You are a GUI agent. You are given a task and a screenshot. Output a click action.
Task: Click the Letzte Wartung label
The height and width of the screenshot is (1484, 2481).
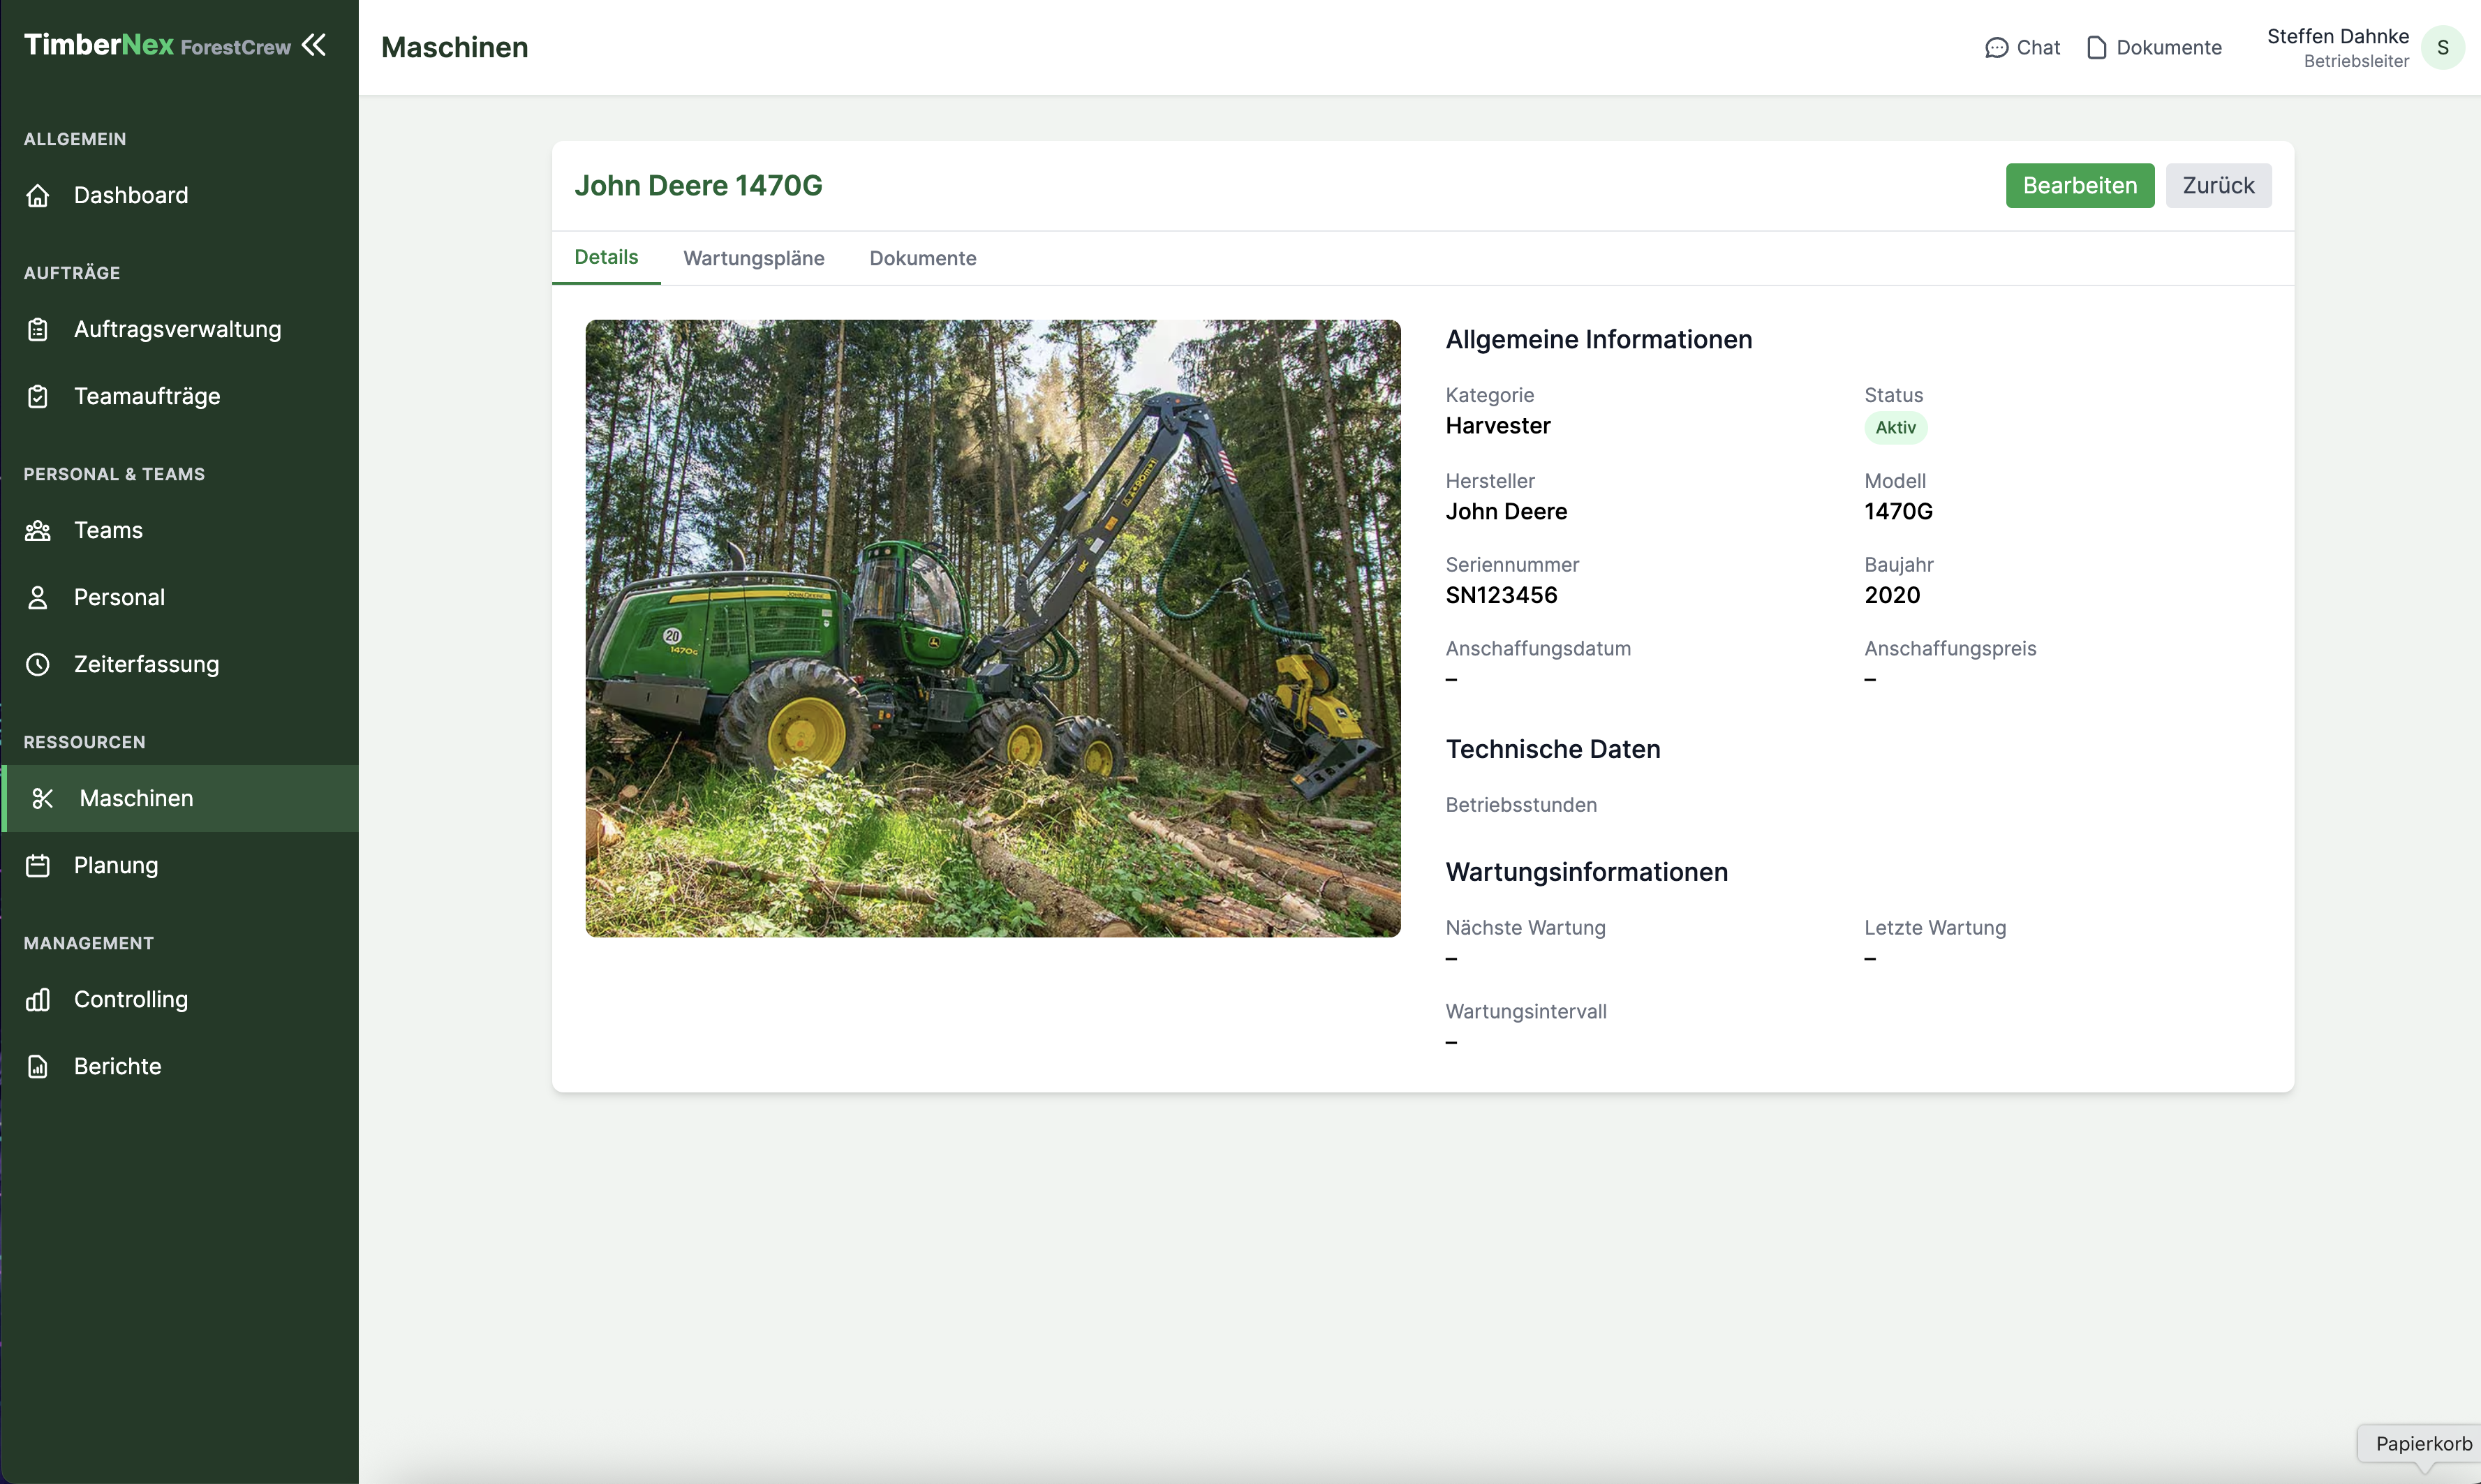[x=1935, y=928]
